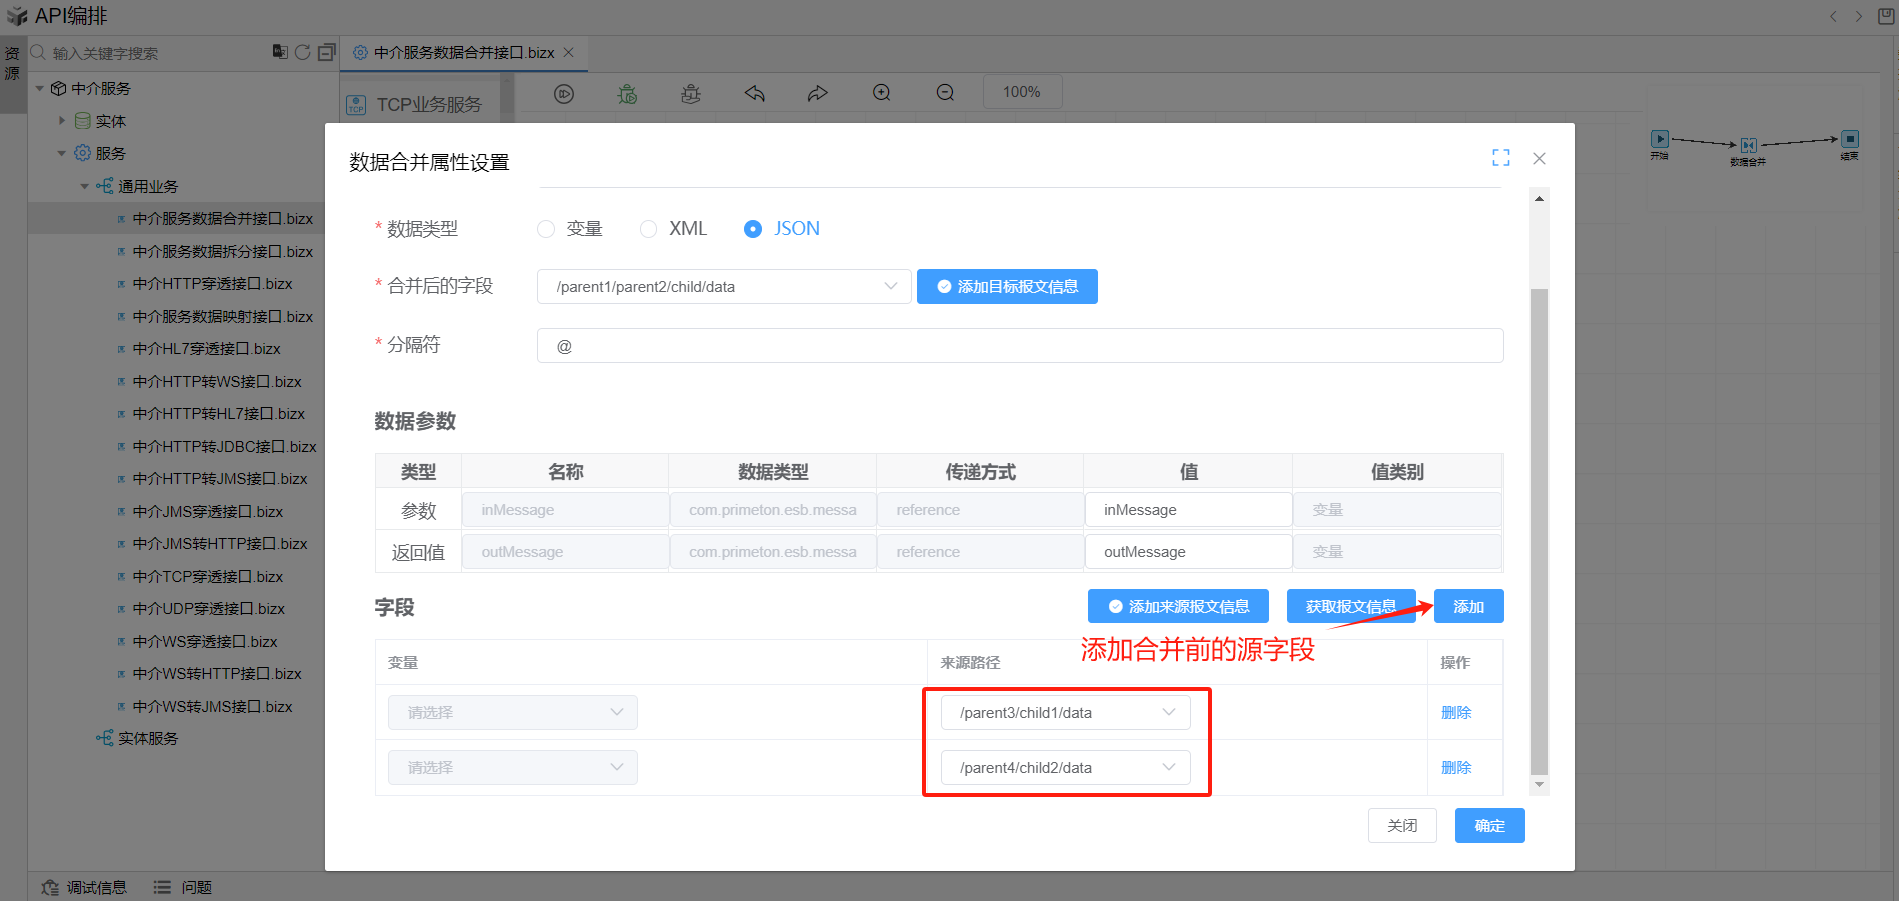
Task: Click the 分隔符 input field
Action: pyautogui.click(x=1019, y=346)
